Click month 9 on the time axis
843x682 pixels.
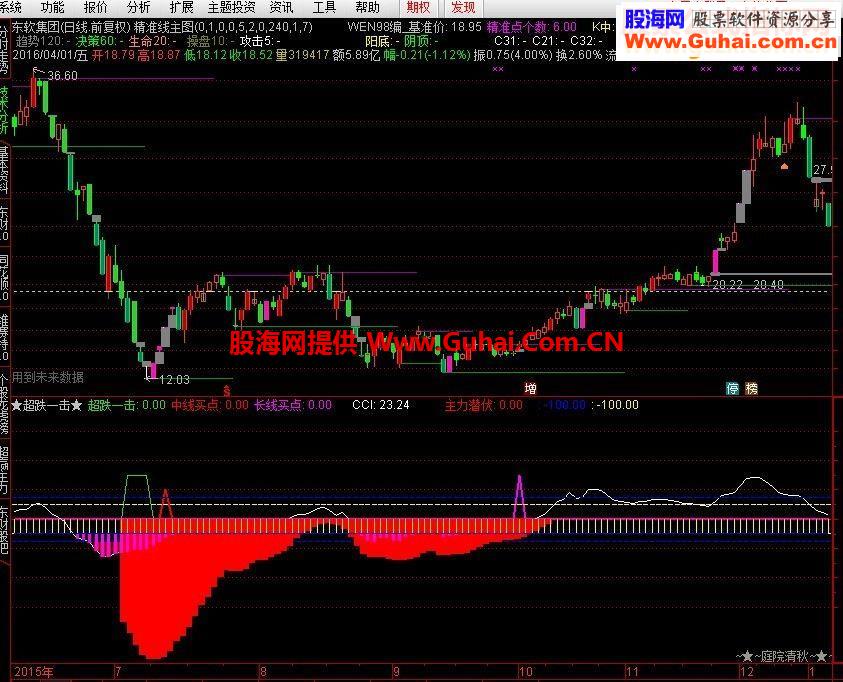(x=396, y=671)
